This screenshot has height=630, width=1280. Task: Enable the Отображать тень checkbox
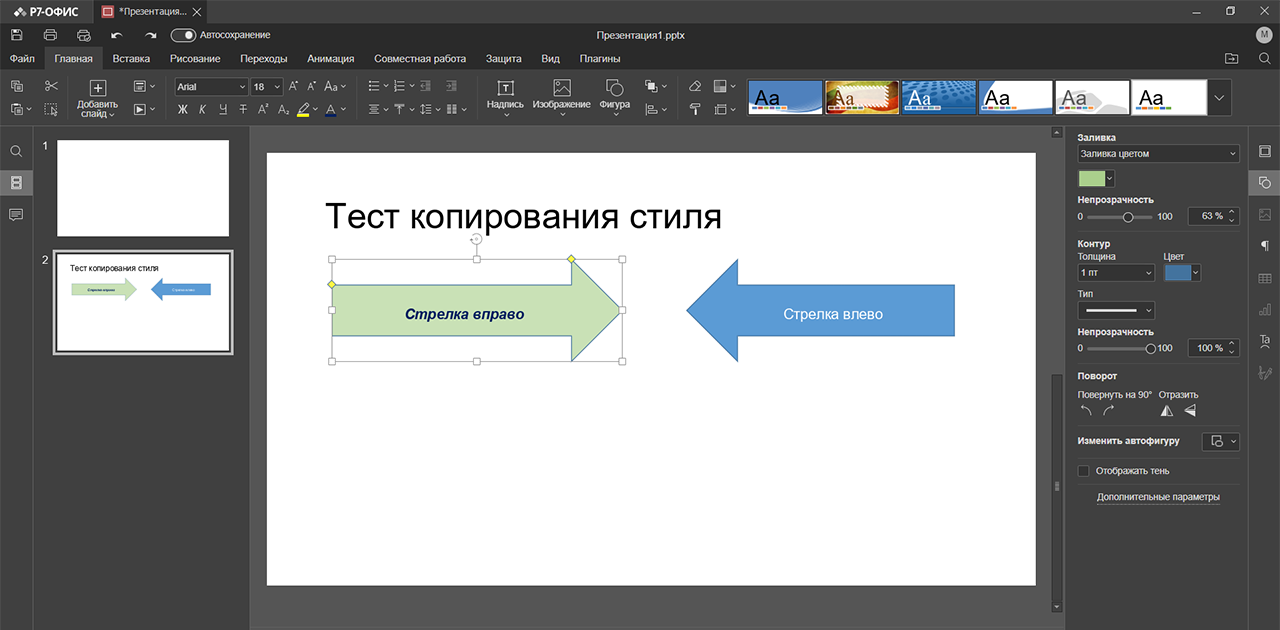pos(1083,471)
